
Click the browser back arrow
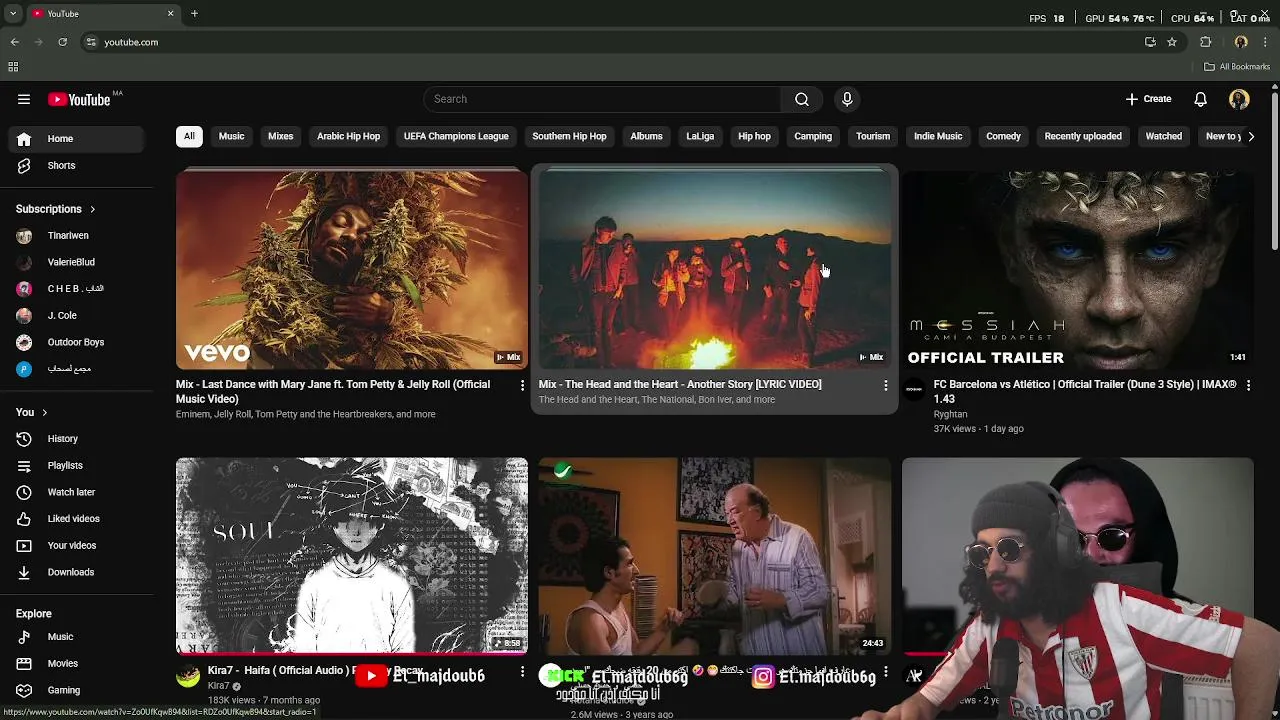point(15,42)
